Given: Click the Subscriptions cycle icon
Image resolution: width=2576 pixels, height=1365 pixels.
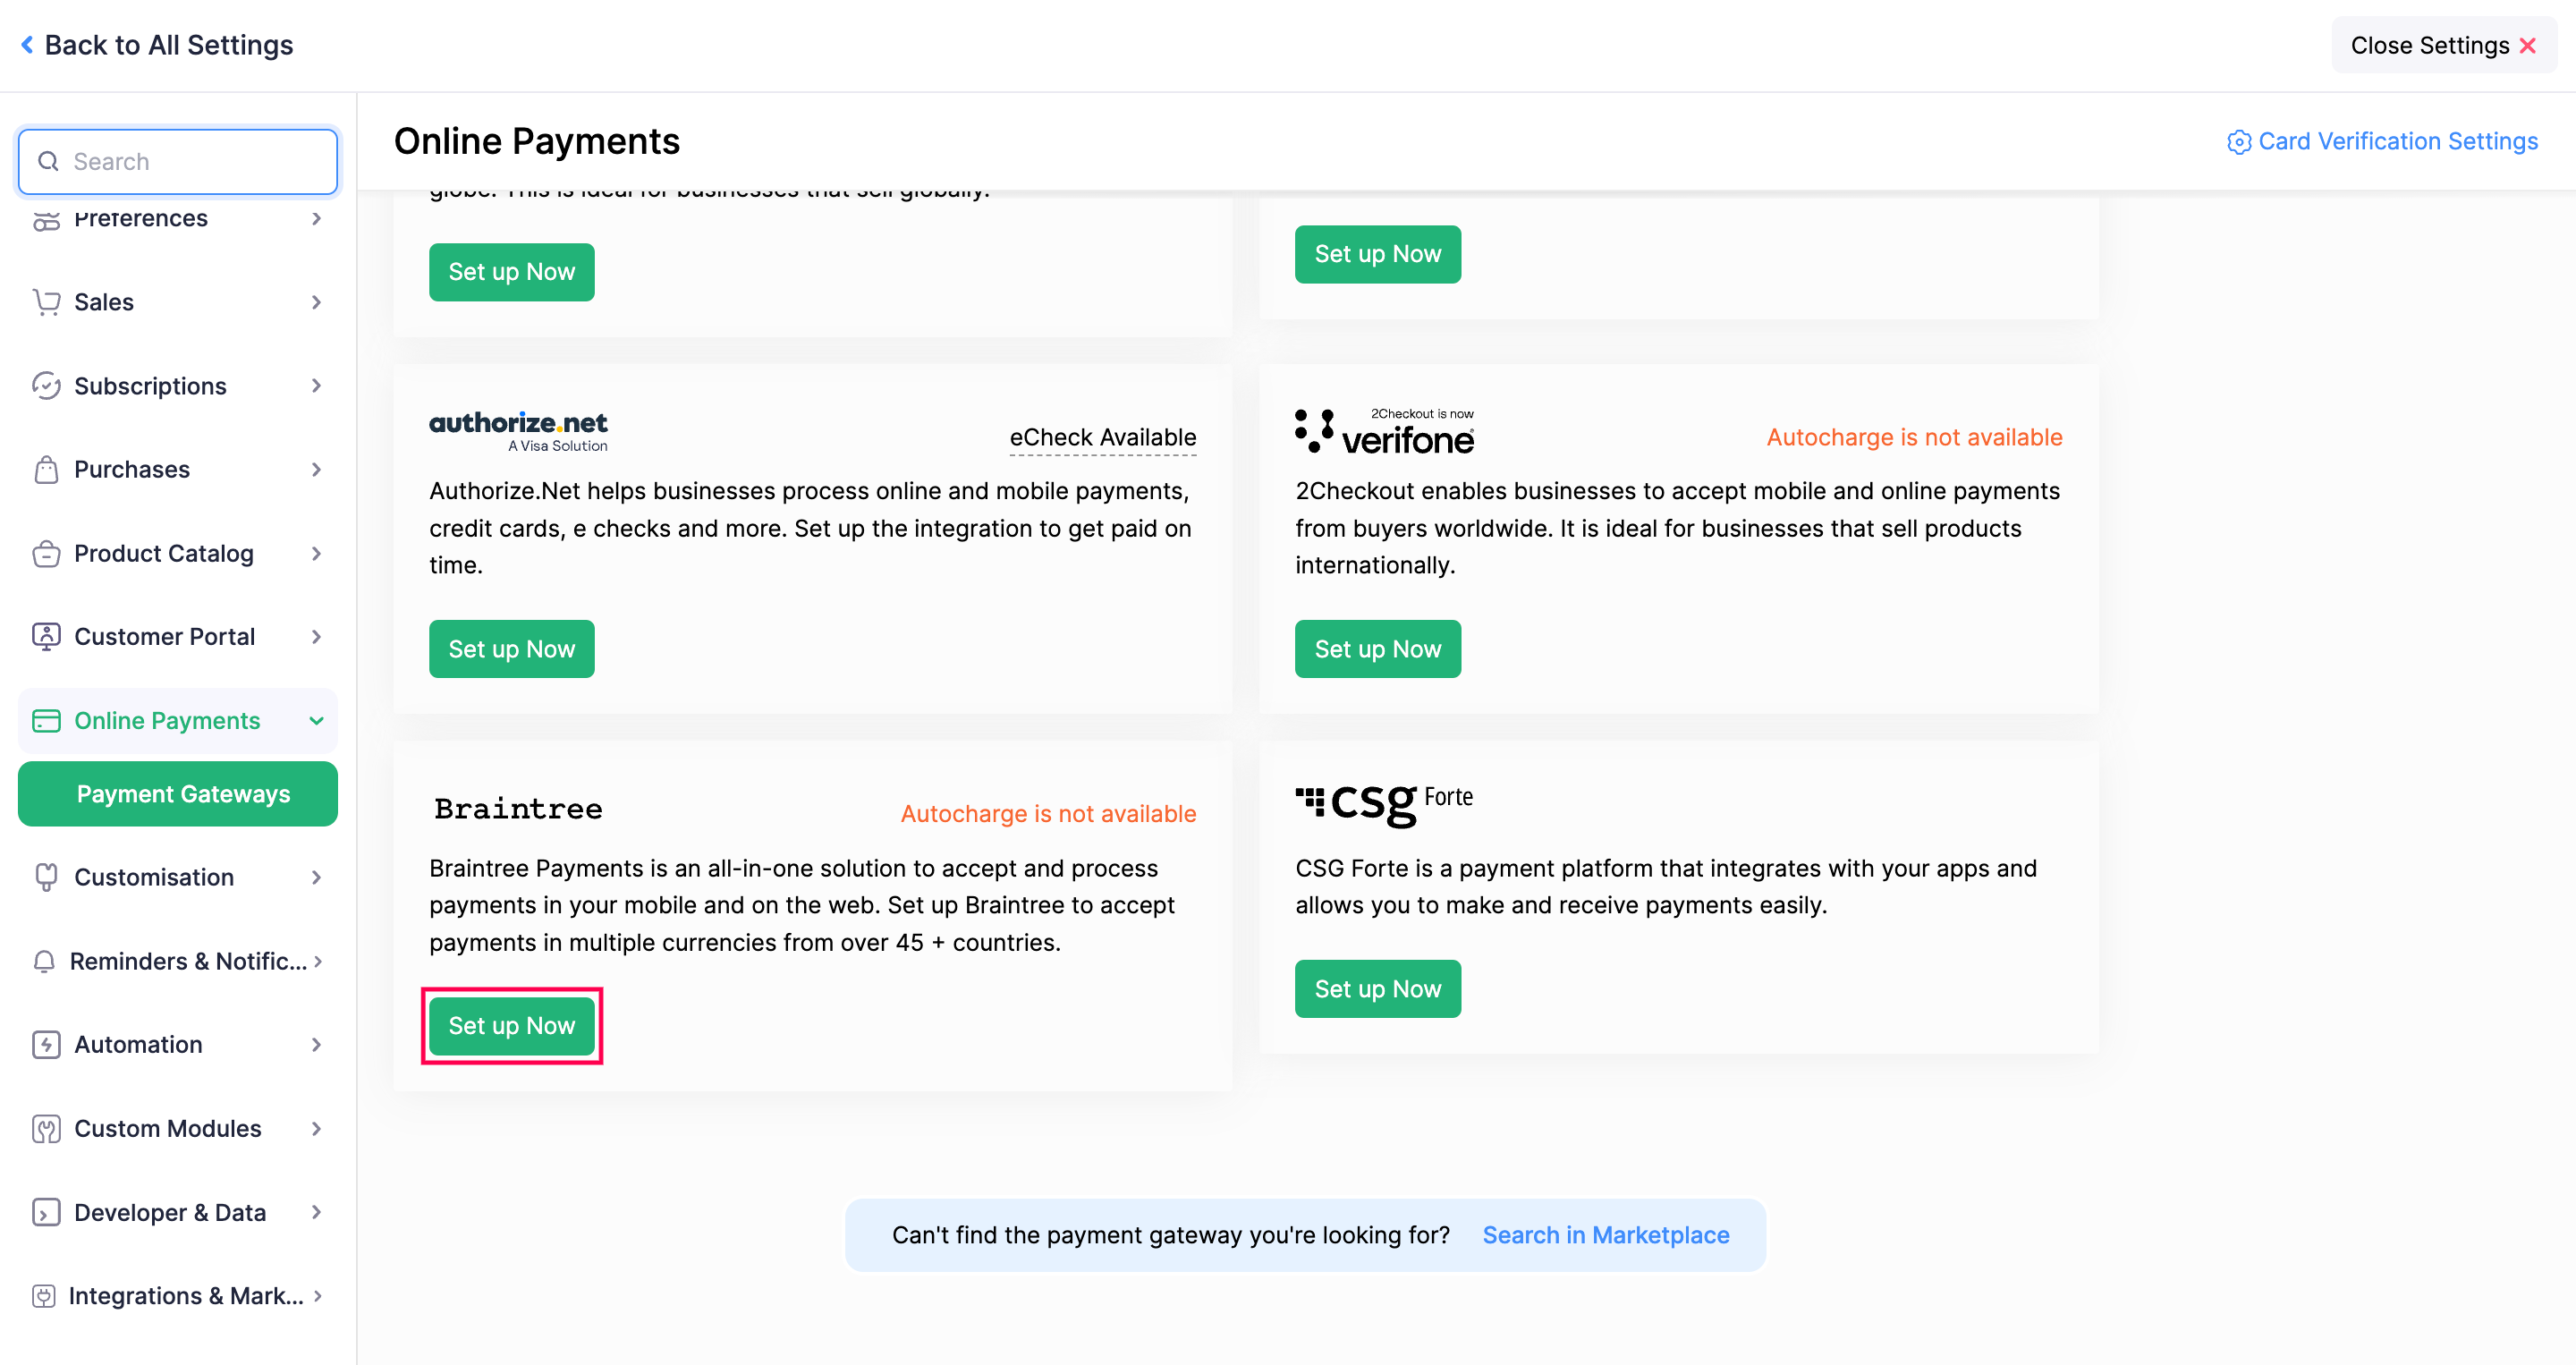Looking at the screenshot, I should [46, 386].
